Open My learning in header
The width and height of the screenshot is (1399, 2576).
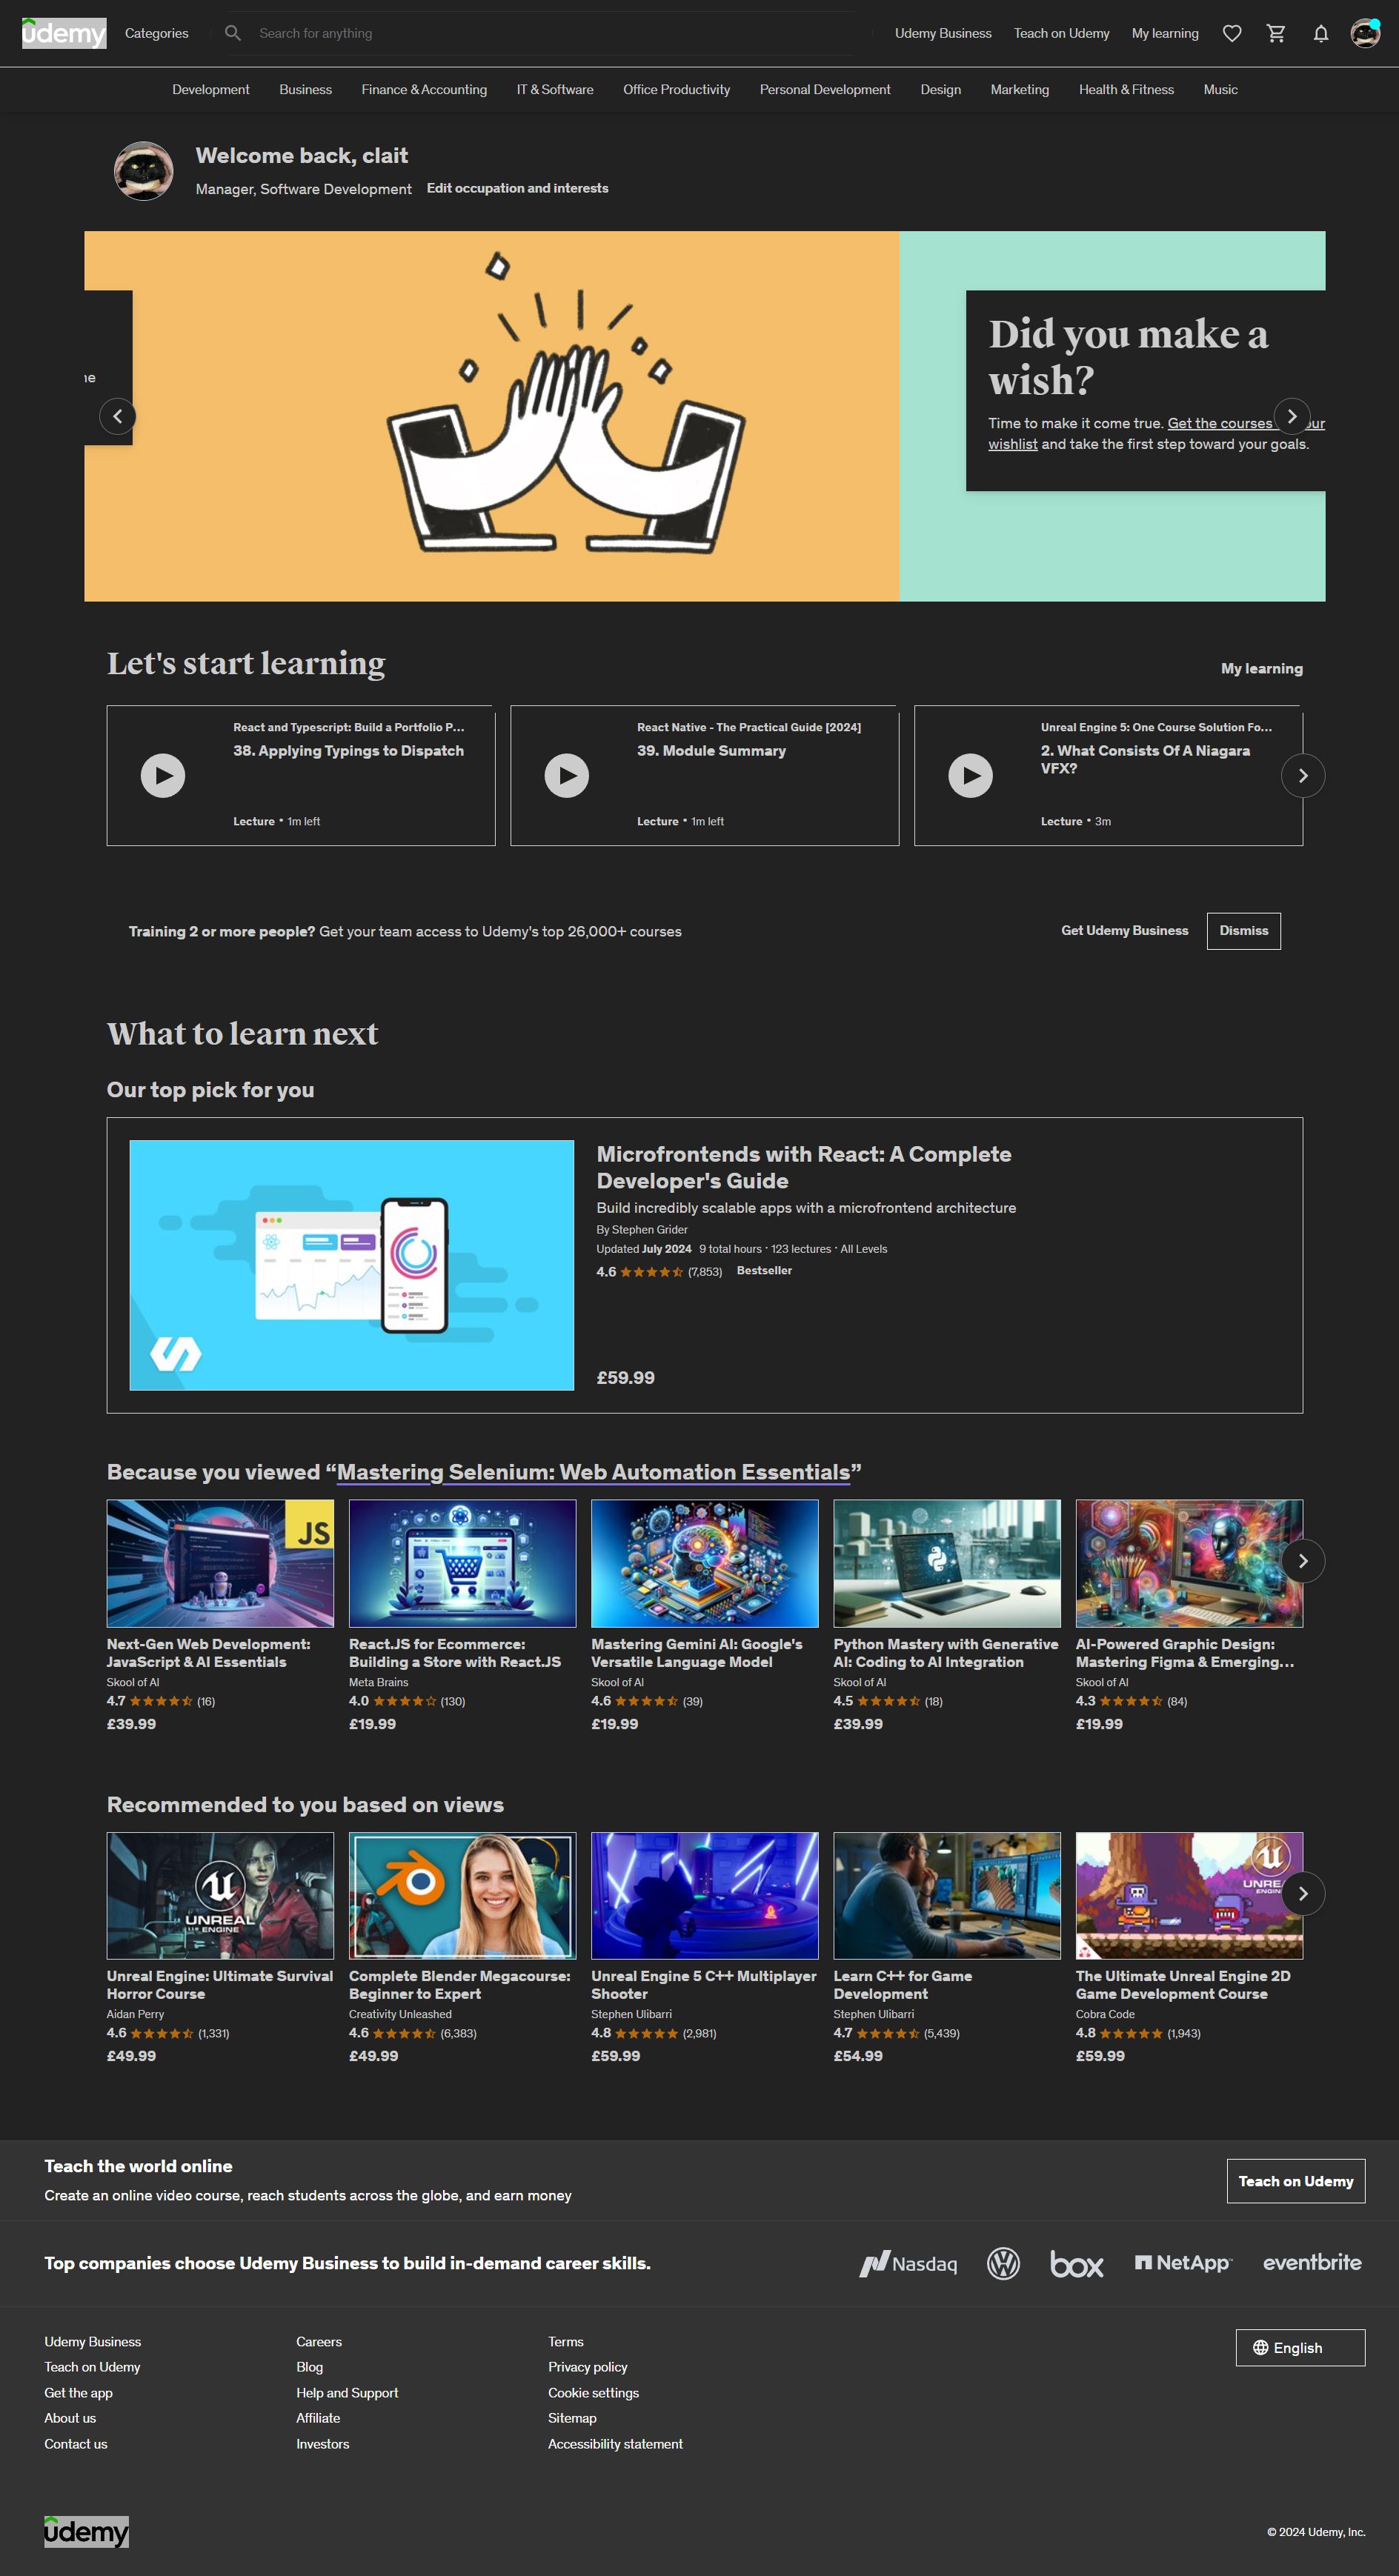(1165, 33)
